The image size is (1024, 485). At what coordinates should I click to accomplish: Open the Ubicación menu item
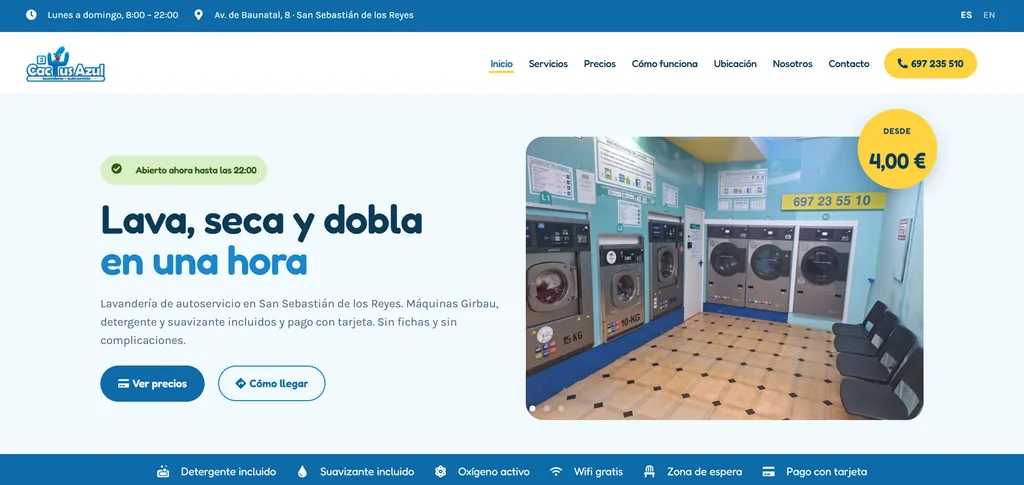point(735,64)
